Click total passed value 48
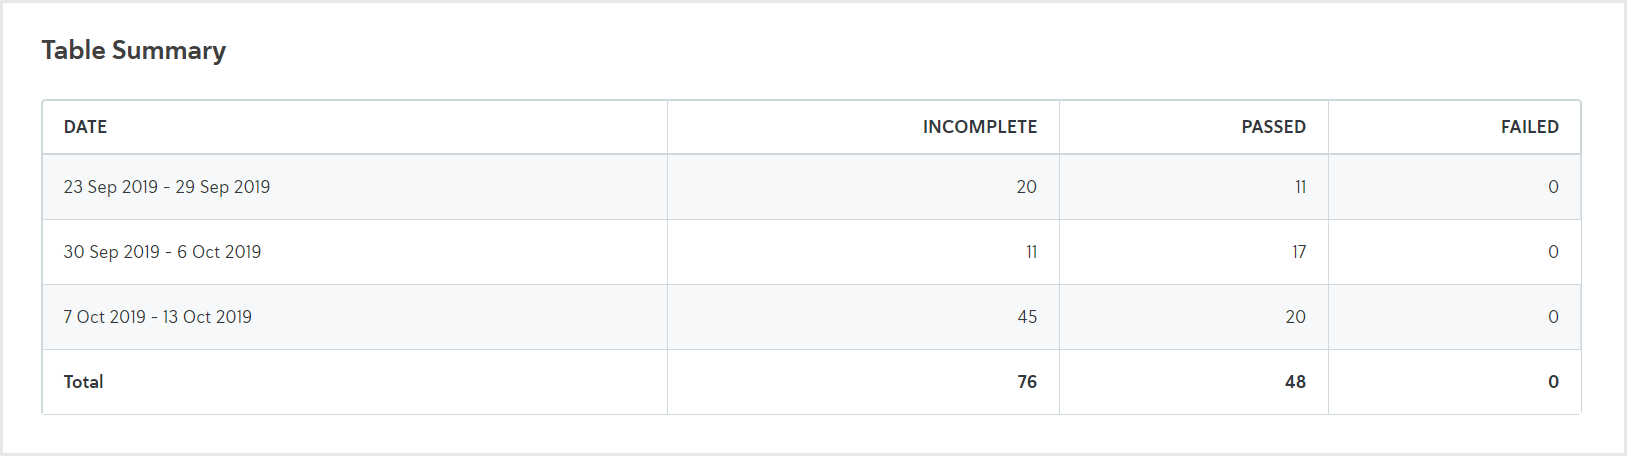Image resolution: width=1627 pixels, height=456 pixels. pyautogui.click(x=1295, y=382)
